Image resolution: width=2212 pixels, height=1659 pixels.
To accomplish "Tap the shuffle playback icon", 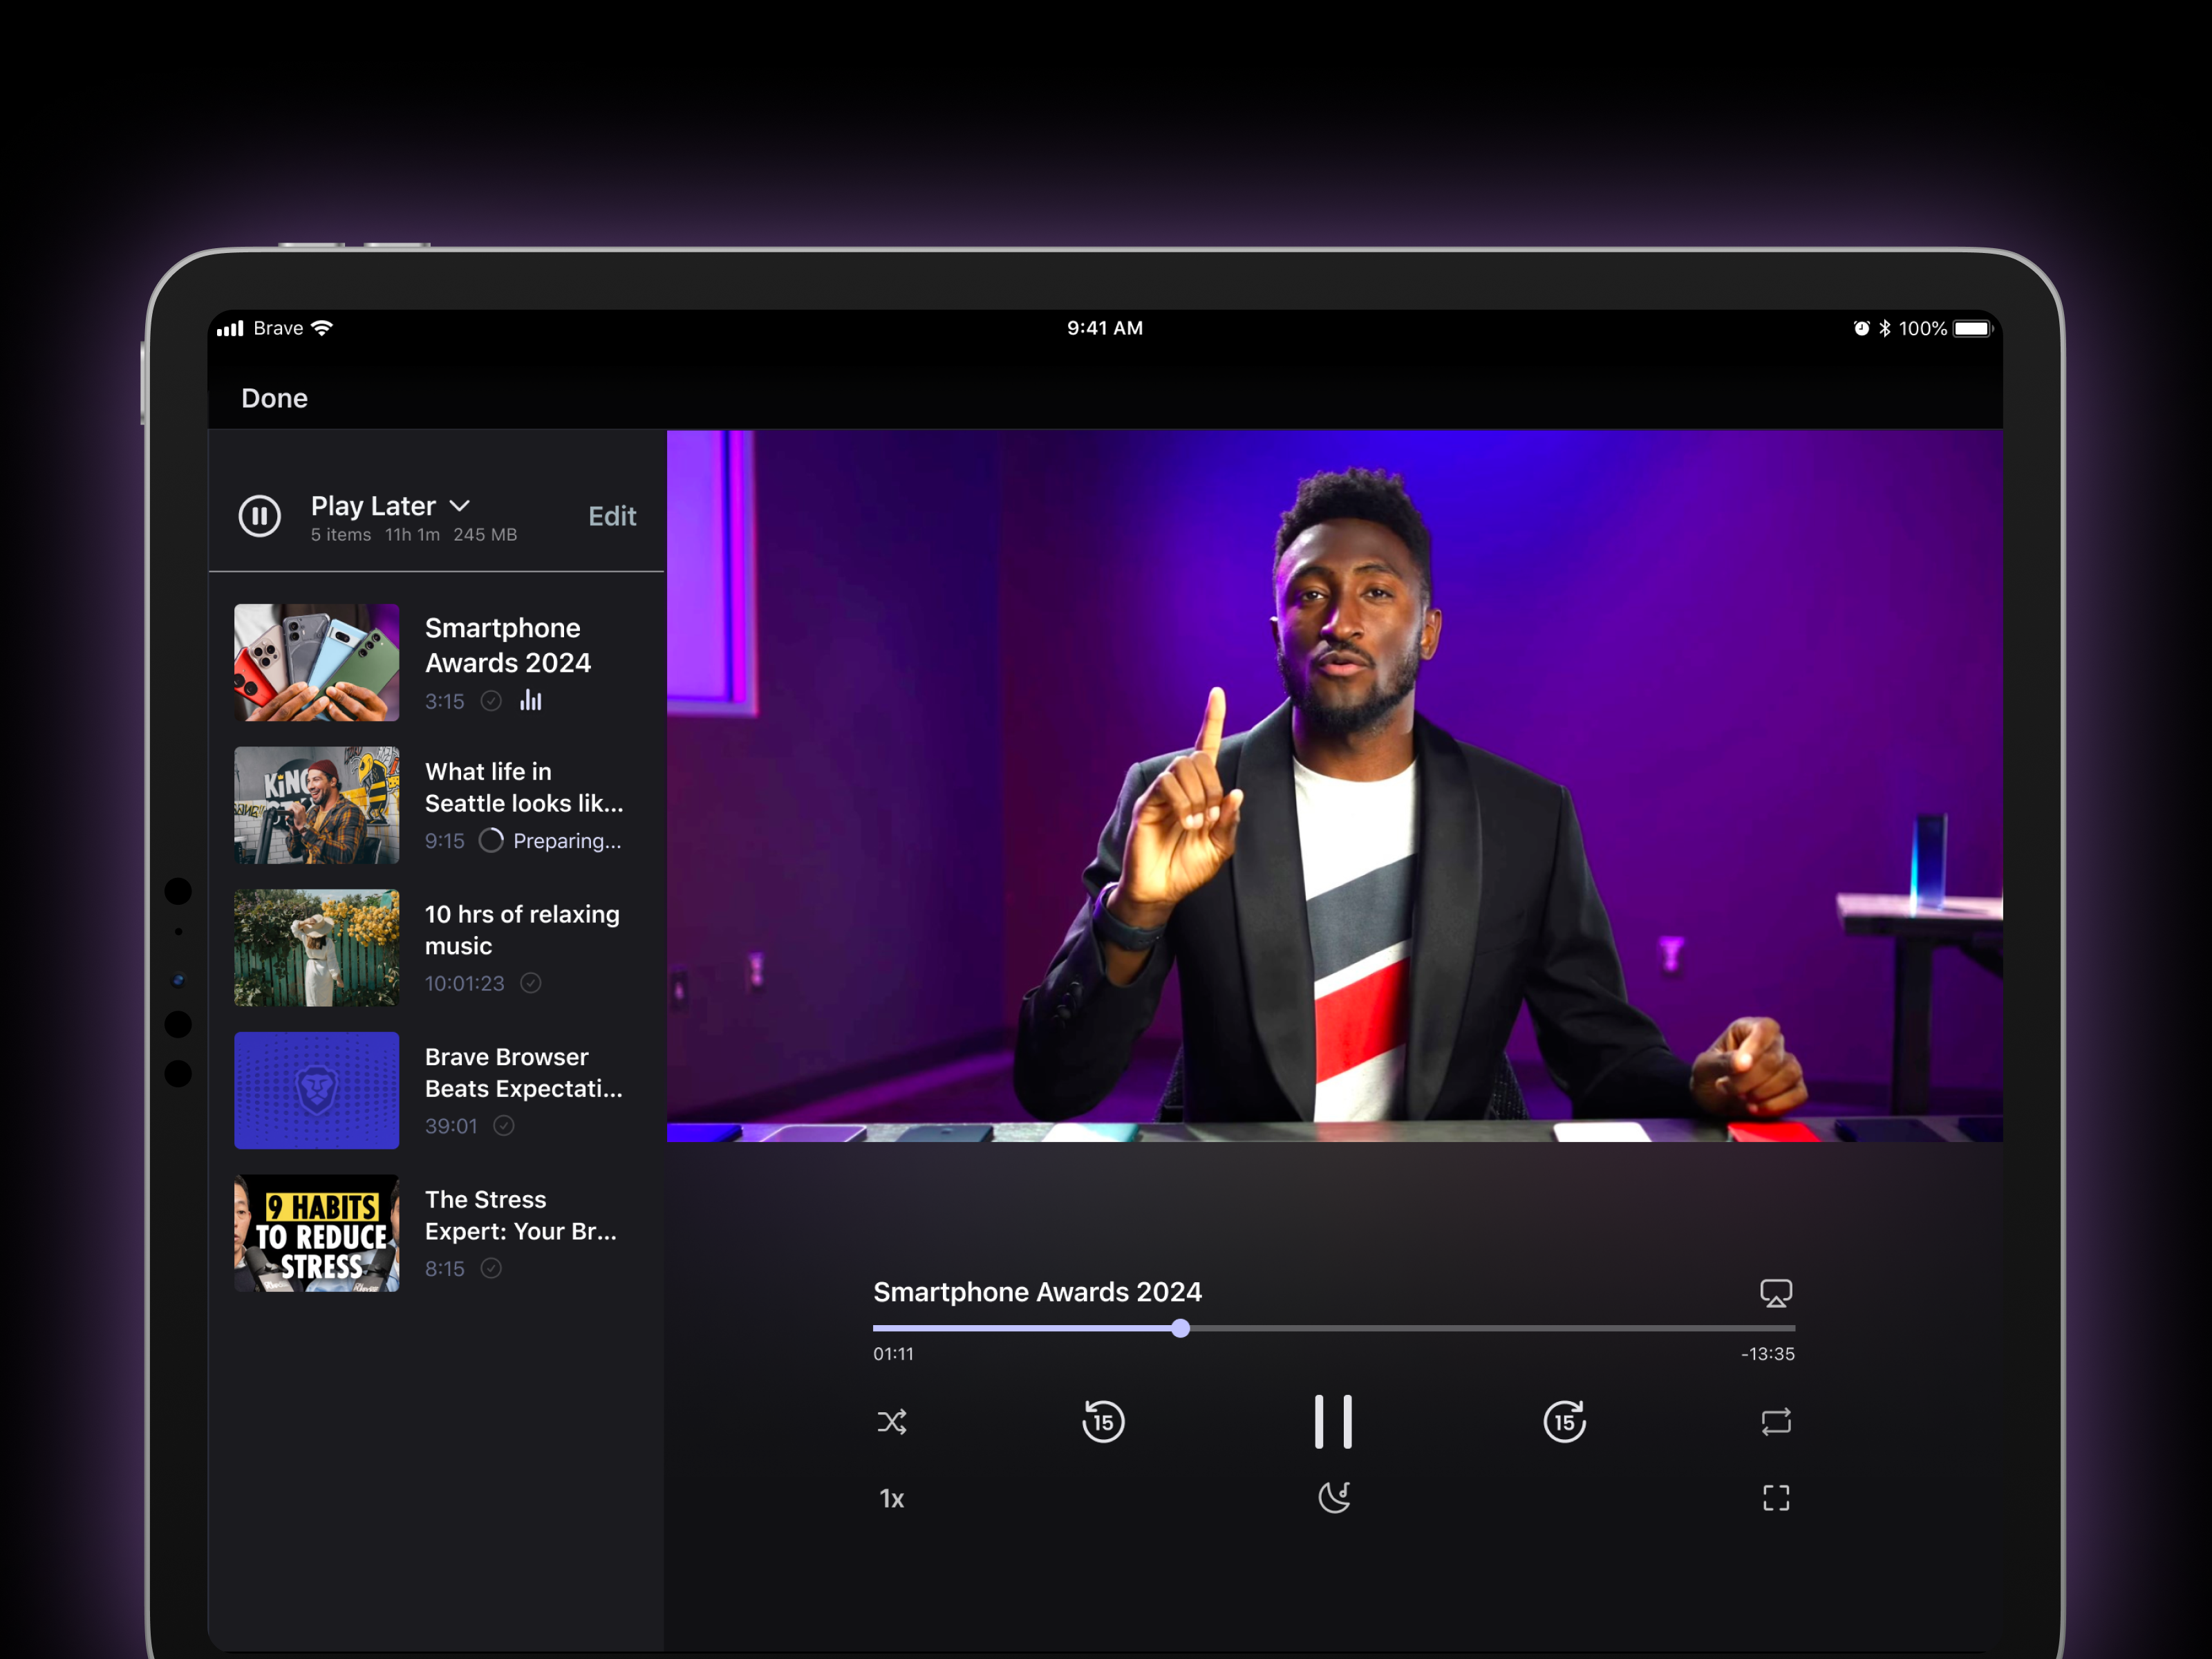I will pos(892,1421).
